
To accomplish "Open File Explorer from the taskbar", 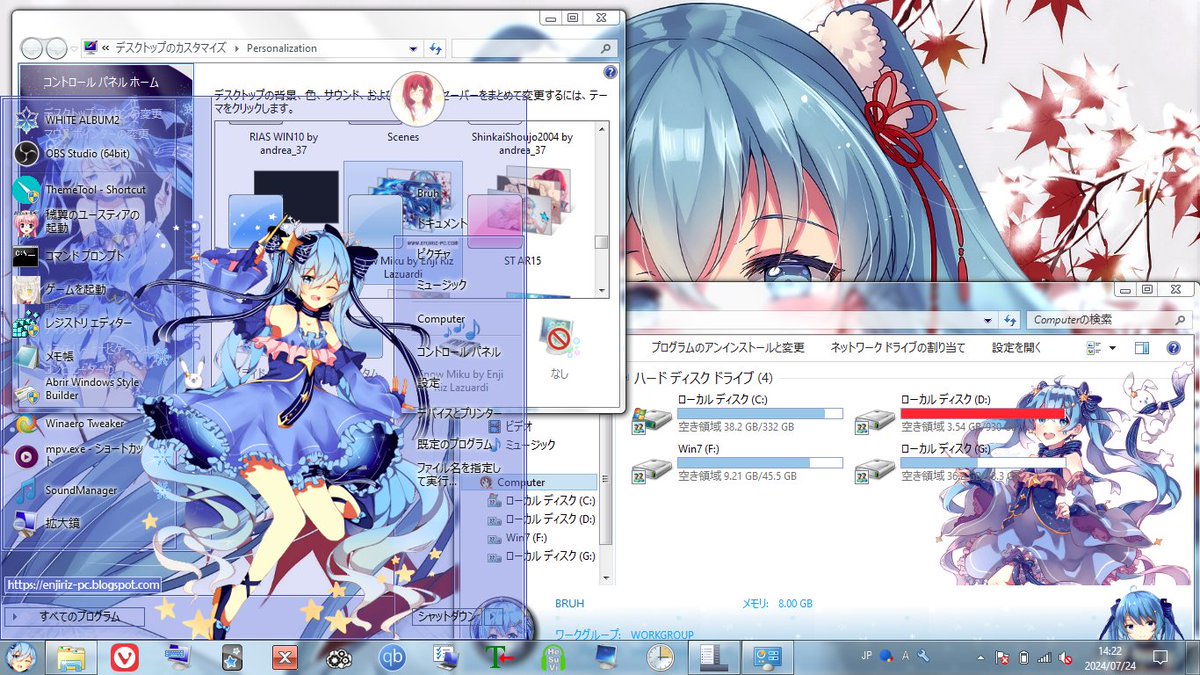I will coord(71,657).
